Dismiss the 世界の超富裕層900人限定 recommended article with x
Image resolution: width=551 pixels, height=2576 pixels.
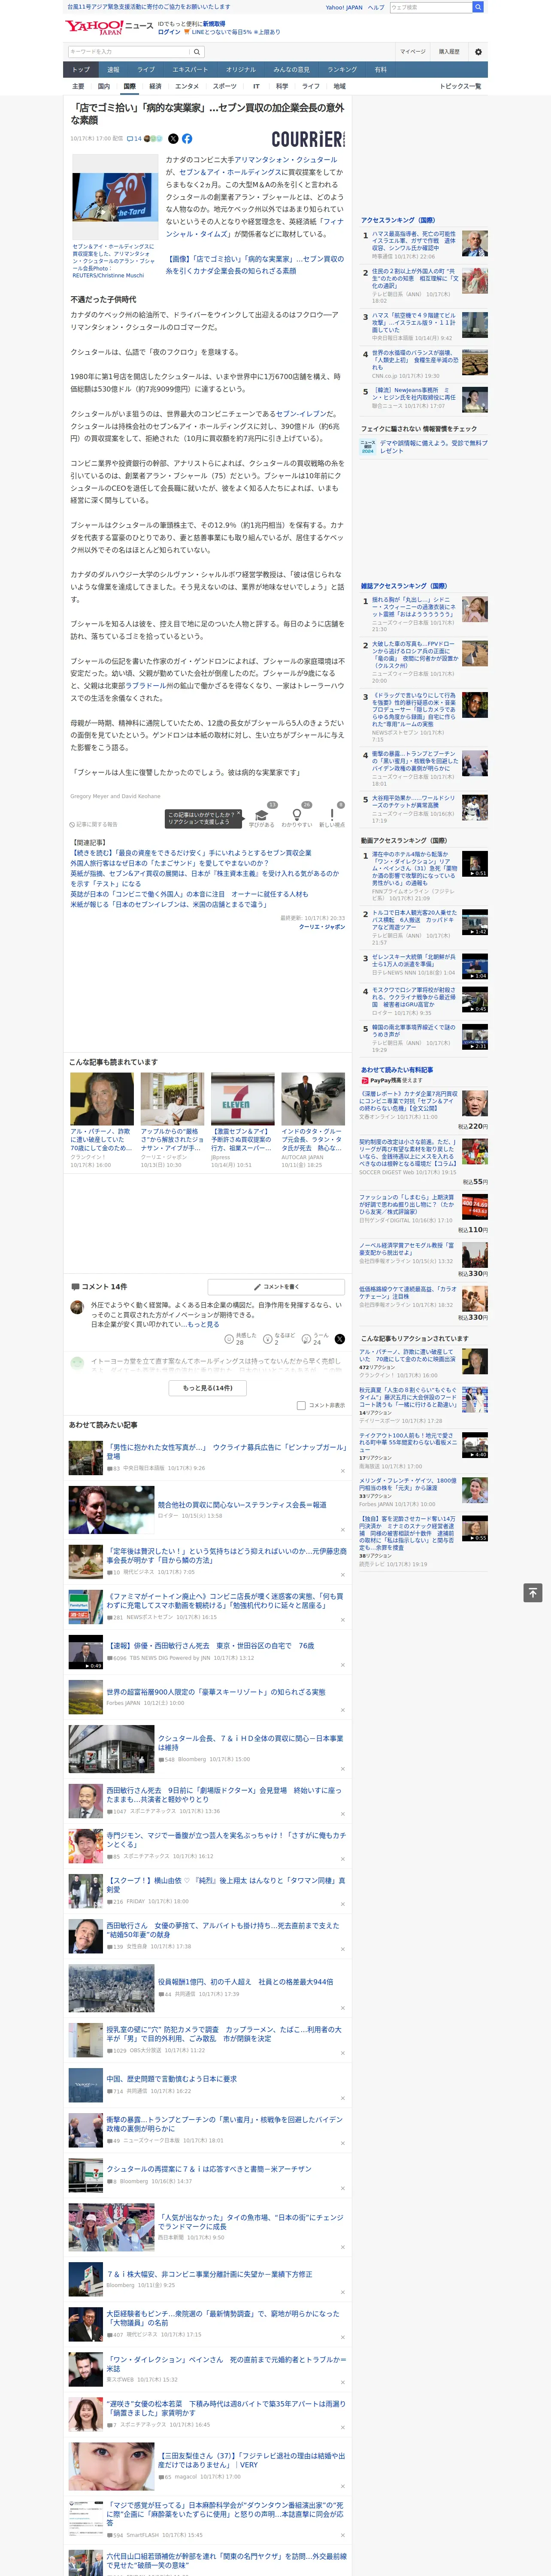(343, 1709)
